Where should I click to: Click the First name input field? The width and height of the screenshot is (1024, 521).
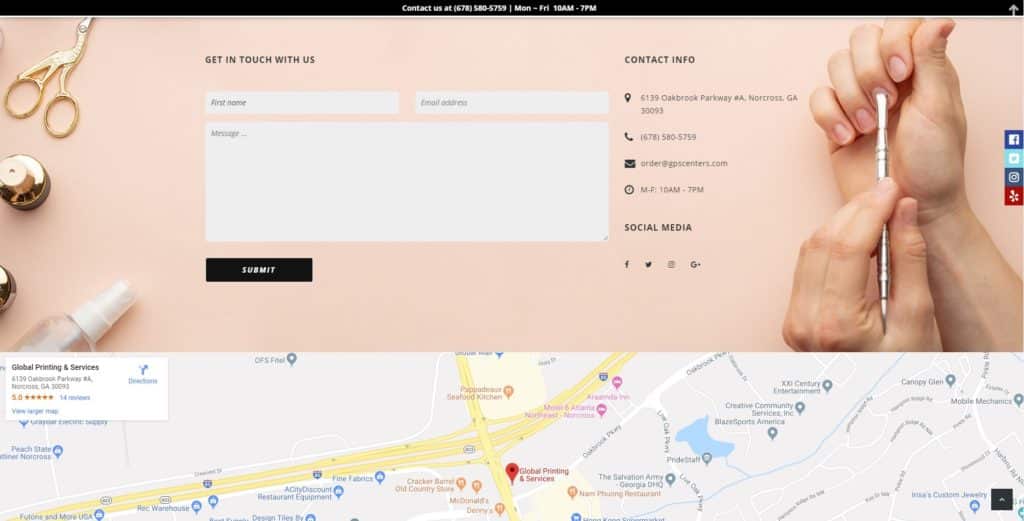(x=302, y=103)
